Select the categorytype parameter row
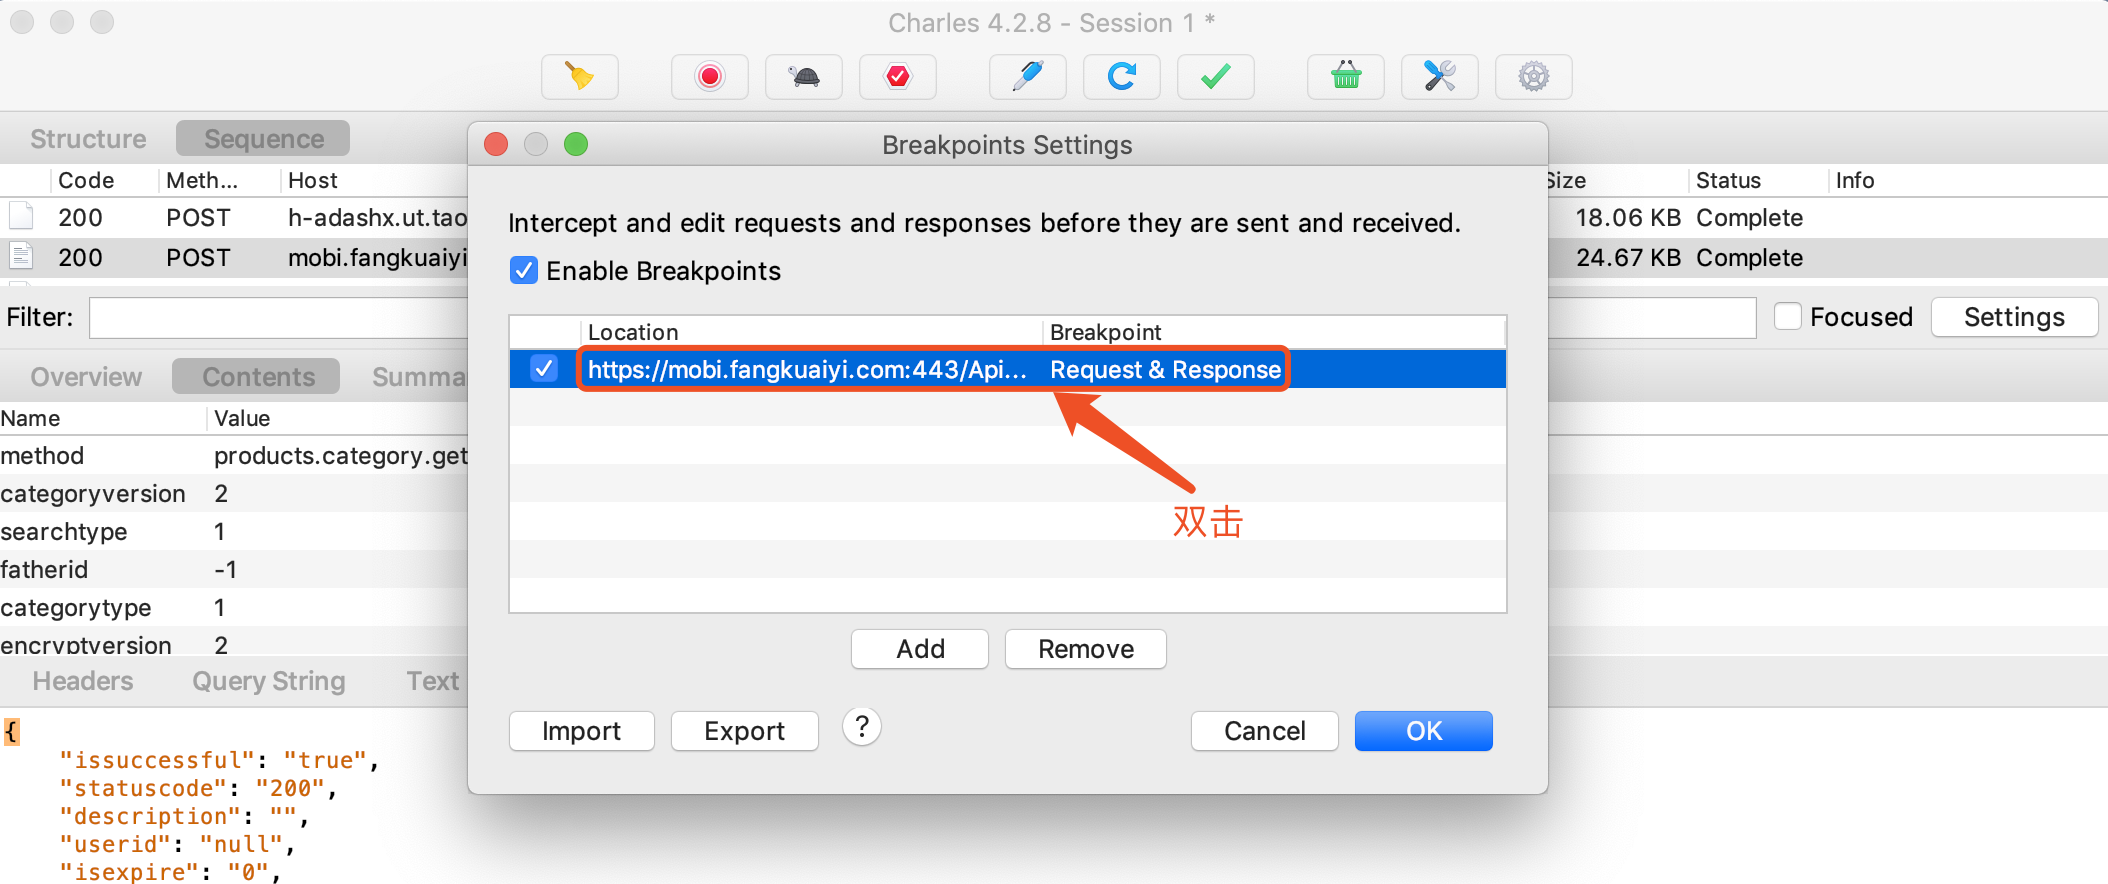 pos(234,607)
